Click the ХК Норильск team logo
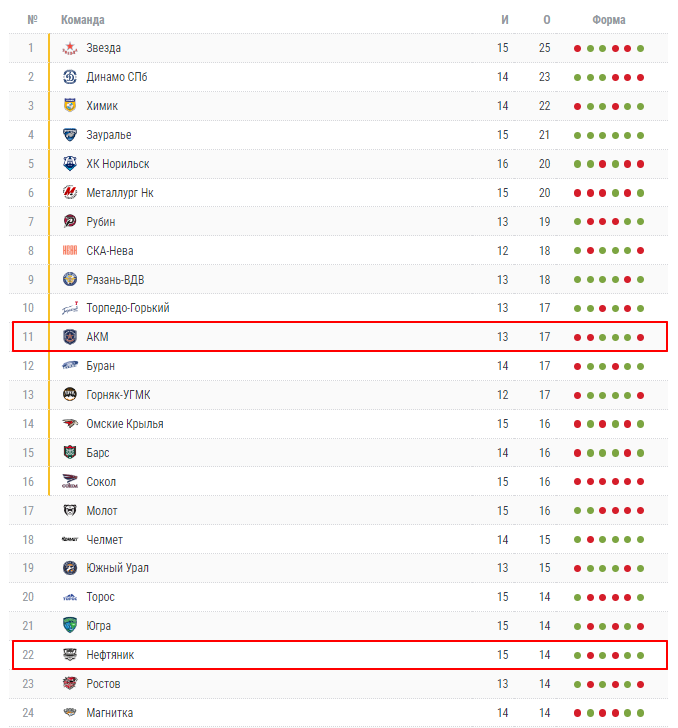This screenshot has height=728, width=678. click(x=70, y=164)
